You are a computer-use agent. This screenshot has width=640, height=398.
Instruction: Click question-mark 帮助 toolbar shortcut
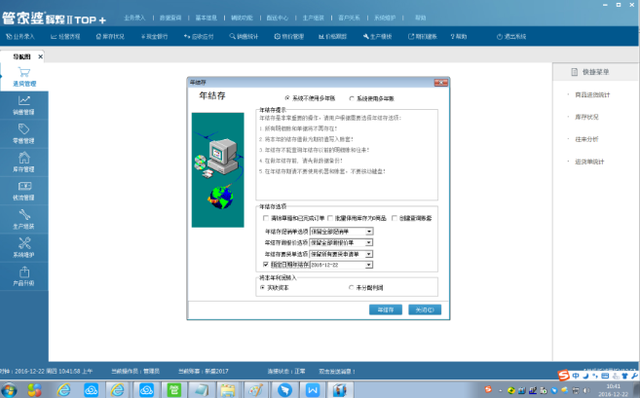[459, 36]
